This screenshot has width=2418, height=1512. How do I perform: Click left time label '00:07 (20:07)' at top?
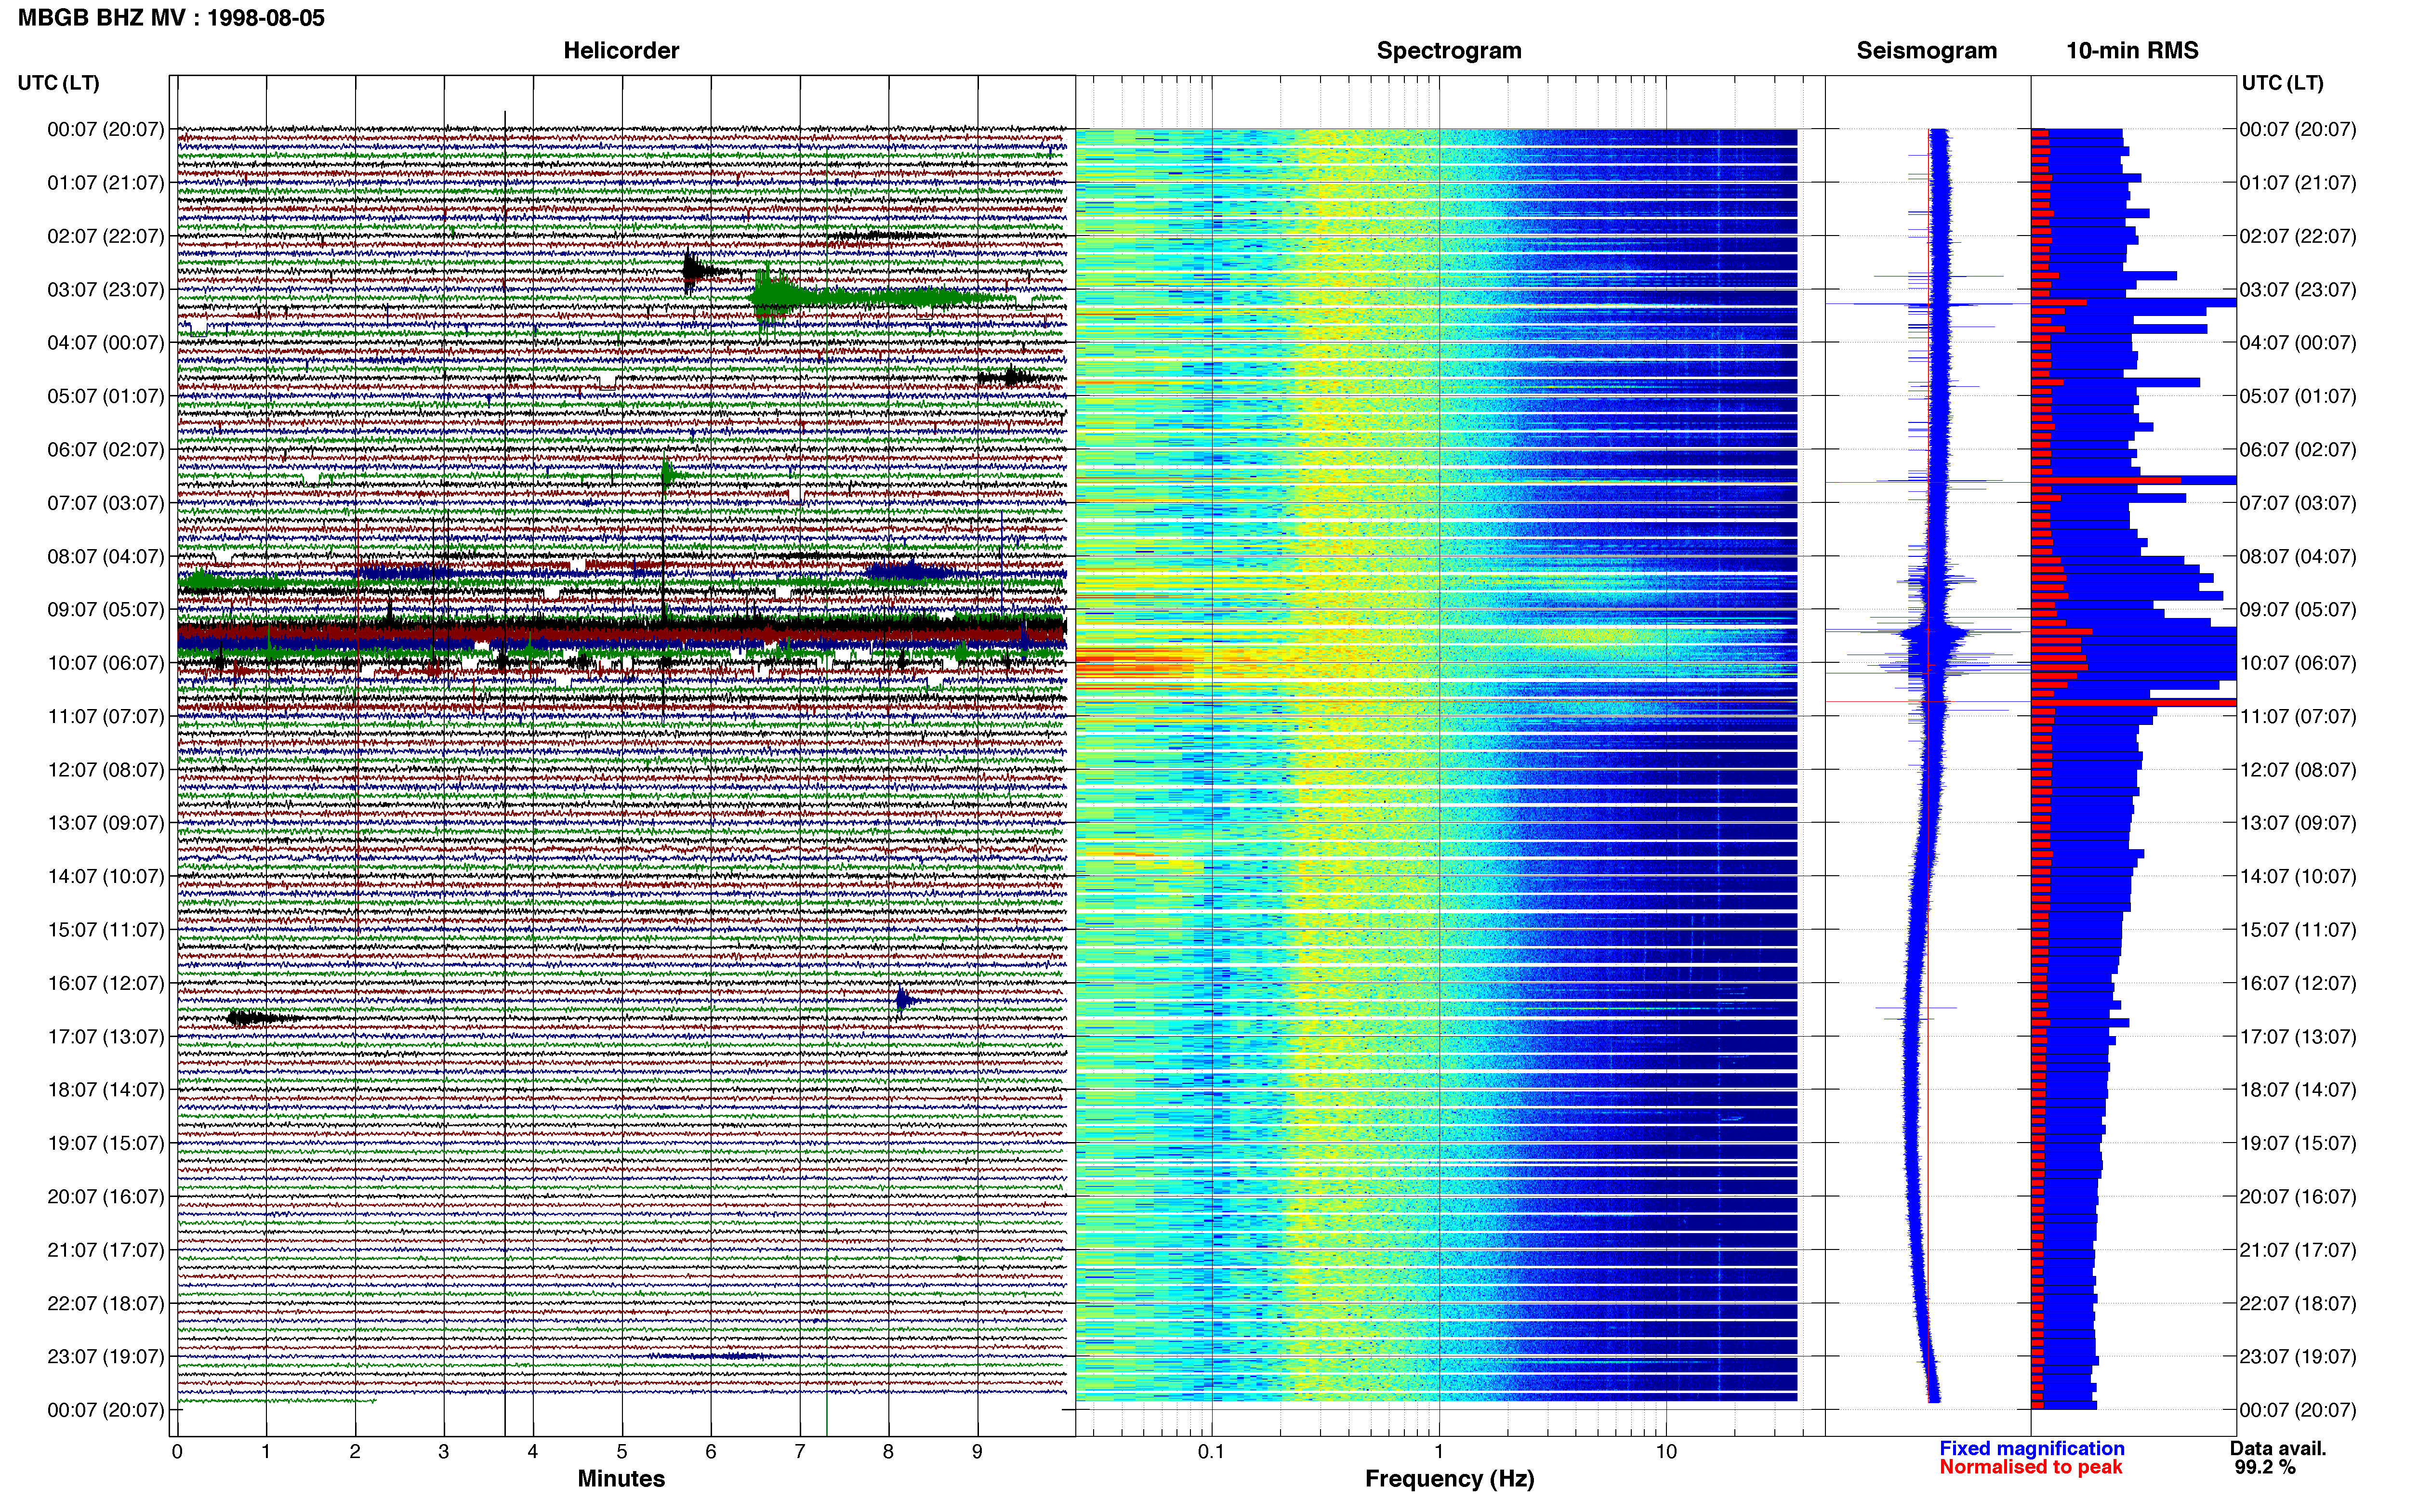105,130
